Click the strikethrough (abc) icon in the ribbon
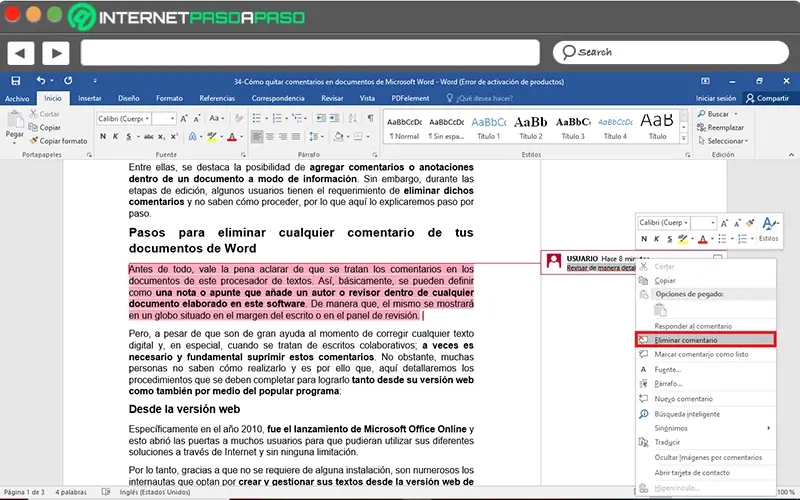The height and width of the screenshot is (500, 800). pyautogui.click(x=148, y=136)
